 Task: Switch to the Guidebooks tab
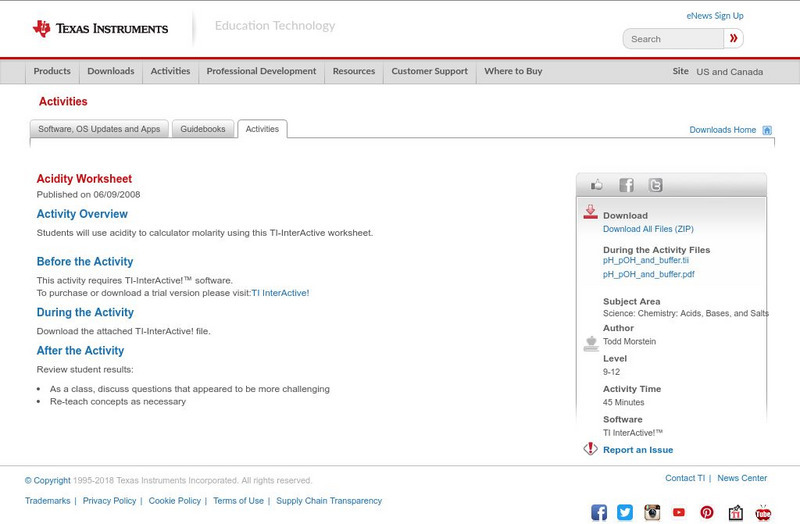[203, 129]
